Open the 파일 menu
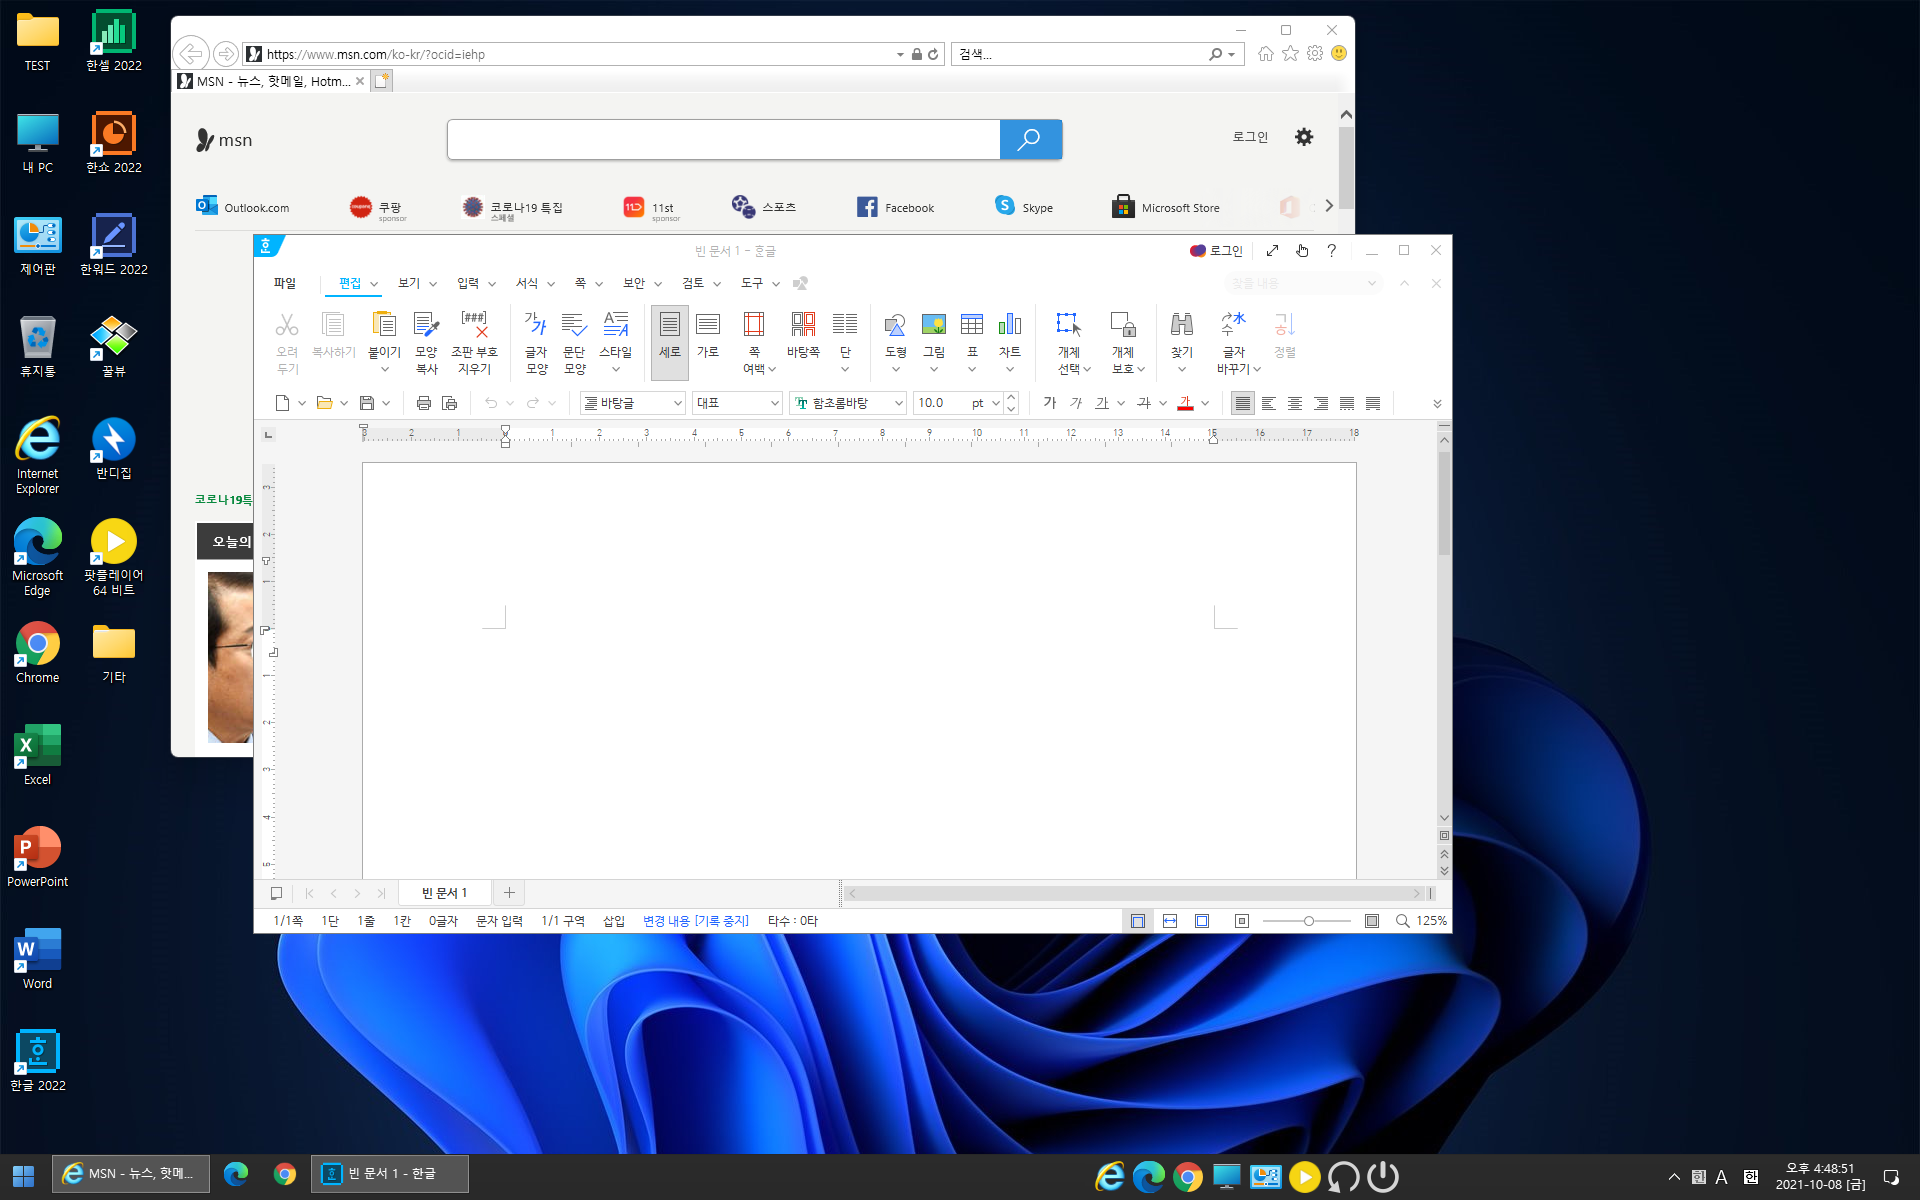Screen dimensions: 1920x1200 (x=285, y=283)
